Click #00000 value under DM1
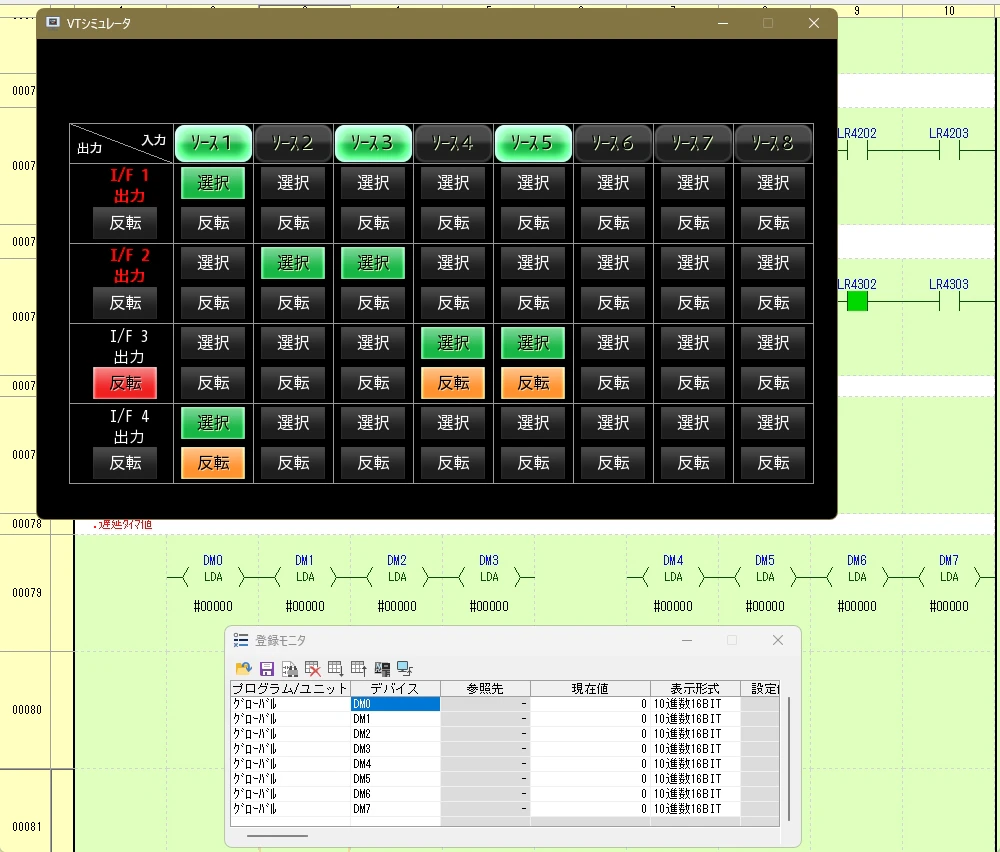1000x852 pixels. pos(305,606)
